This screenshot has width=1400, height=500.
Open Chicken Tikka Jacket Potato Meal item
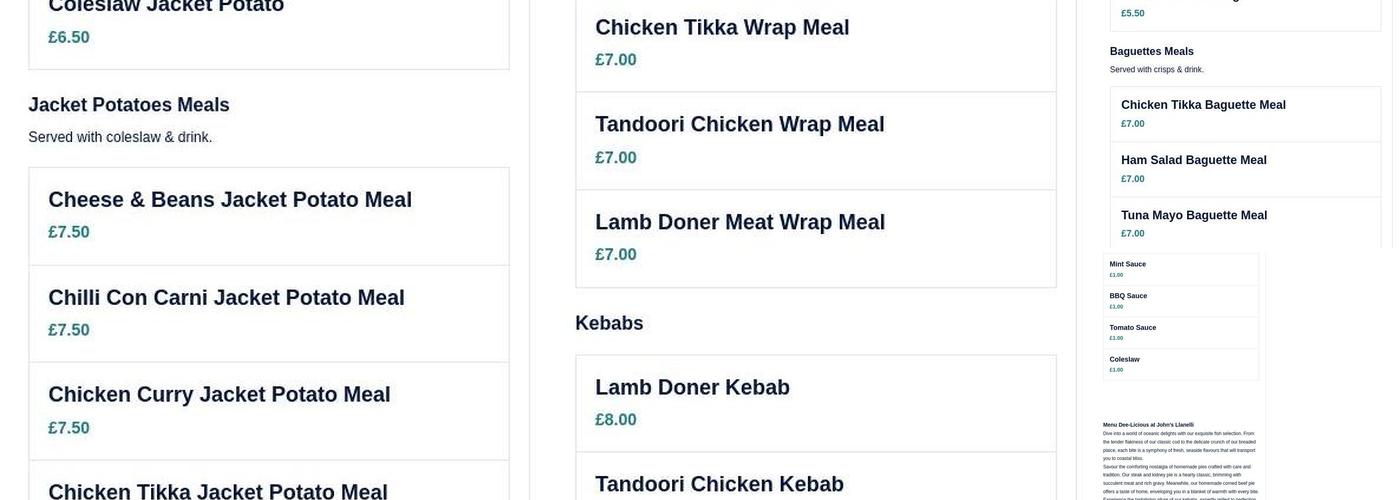click(x=268, y=487)
